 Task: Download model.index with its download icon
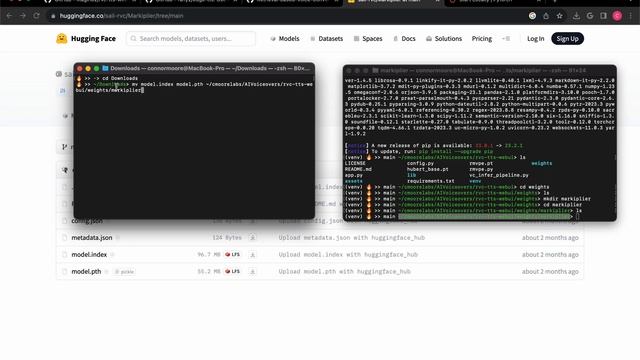253,254
